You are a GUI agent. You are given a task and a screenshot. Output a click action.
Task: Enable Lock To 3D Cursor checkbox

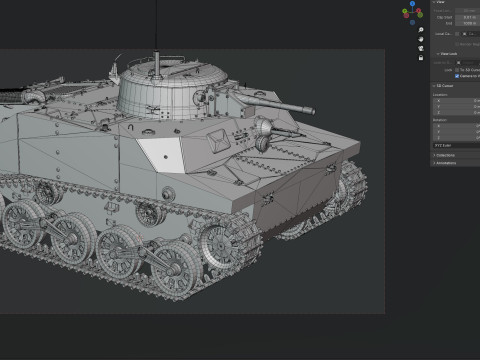[457, 70]
